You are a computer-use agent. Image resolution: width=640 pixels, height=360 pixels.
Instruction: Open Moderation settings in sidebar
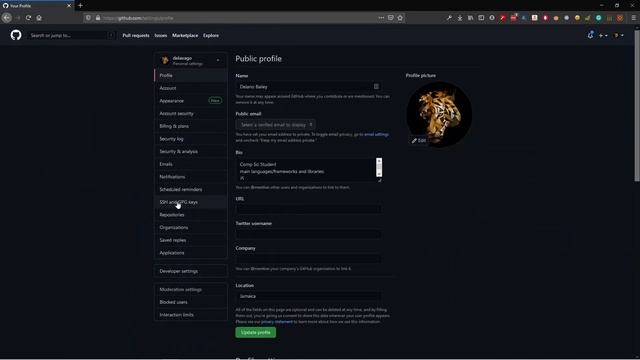tap(191, 289)
